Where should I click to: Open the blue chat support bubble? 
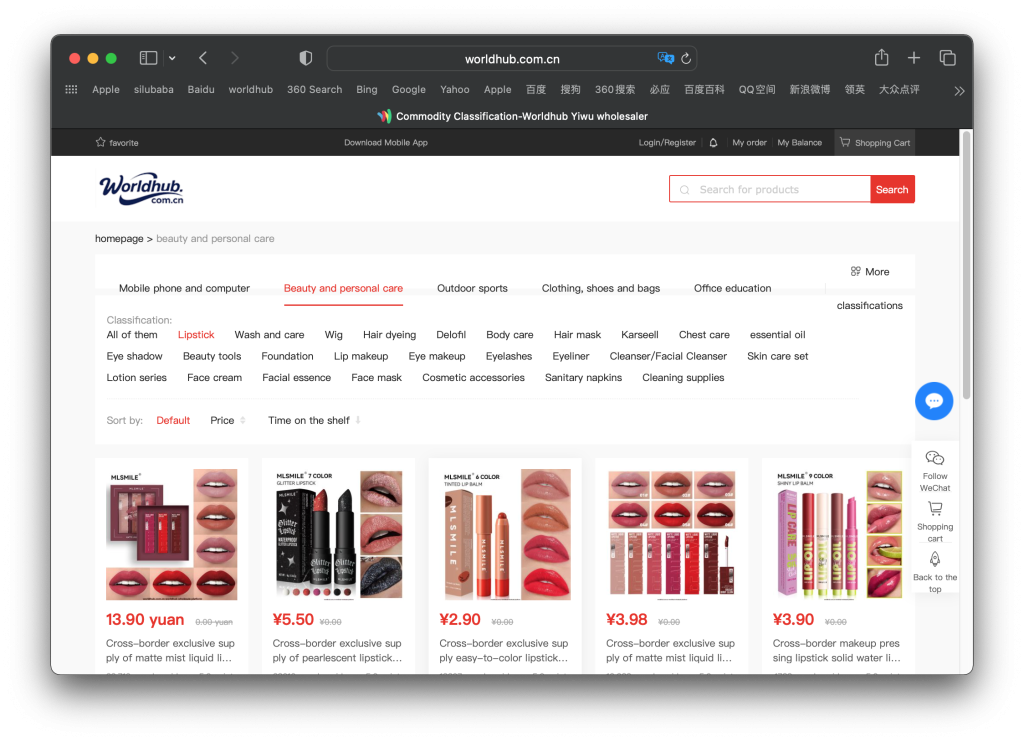tap(934, 401)
